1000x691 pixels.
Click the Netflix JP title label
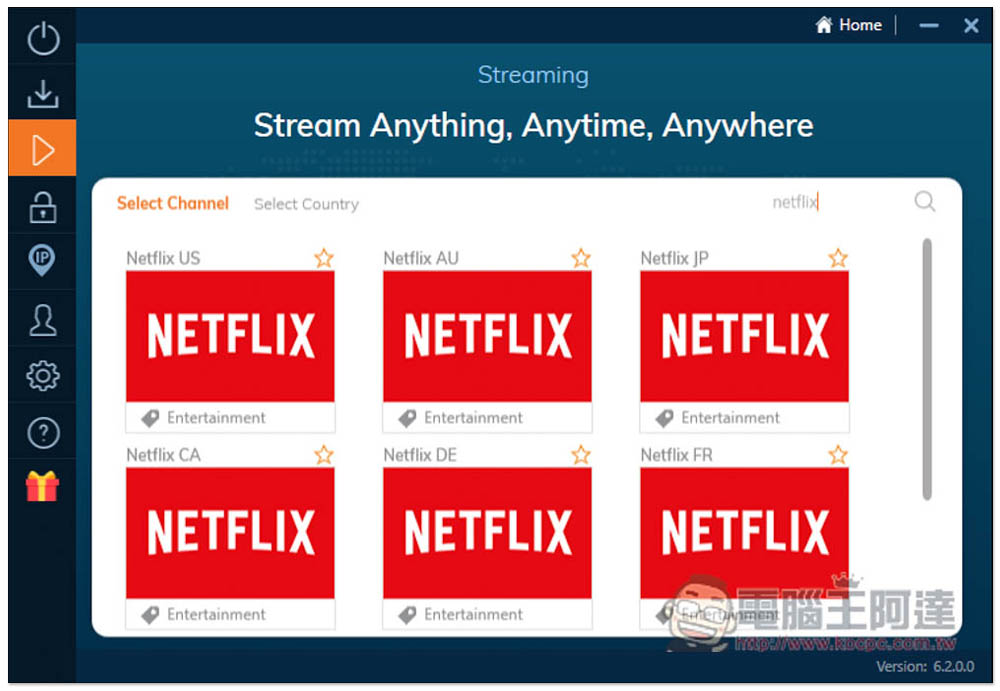[675, 258]
